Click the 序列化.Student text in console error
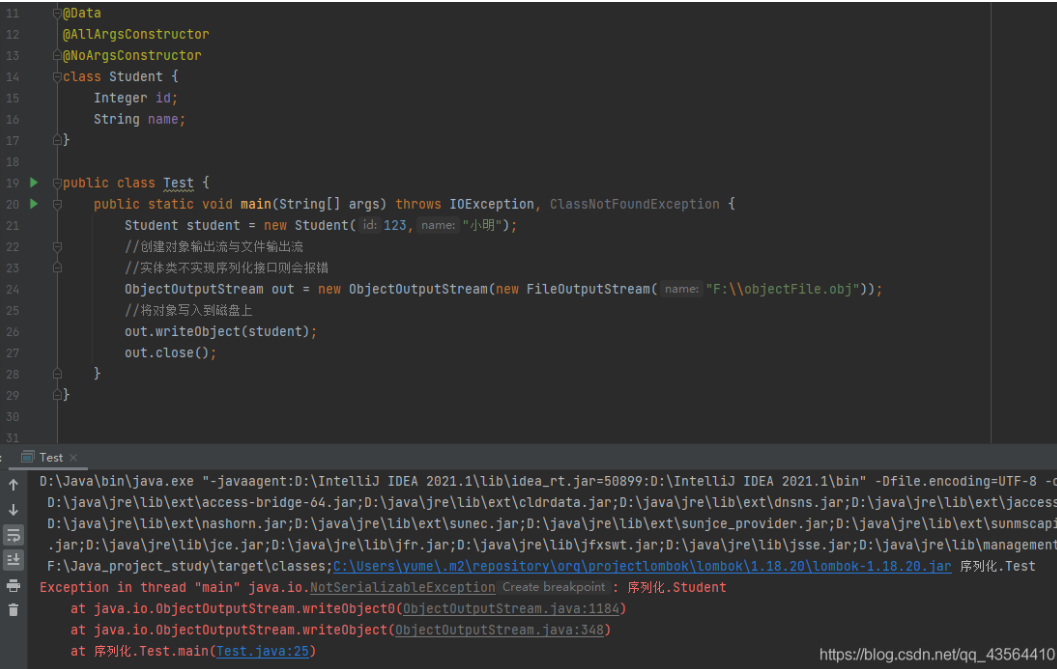Image resolution: width=1057 pixels, height=669 pixels. coord(677,587)
